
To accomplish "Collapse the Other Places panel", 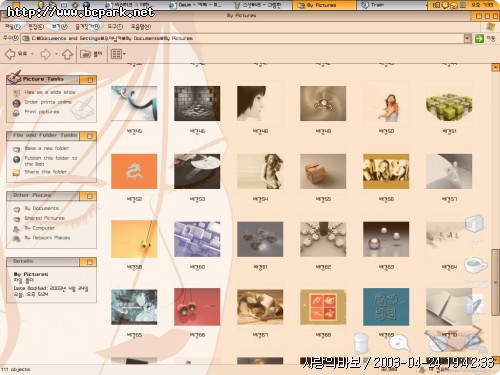I will pyautogui.click(x=90, y=196).
